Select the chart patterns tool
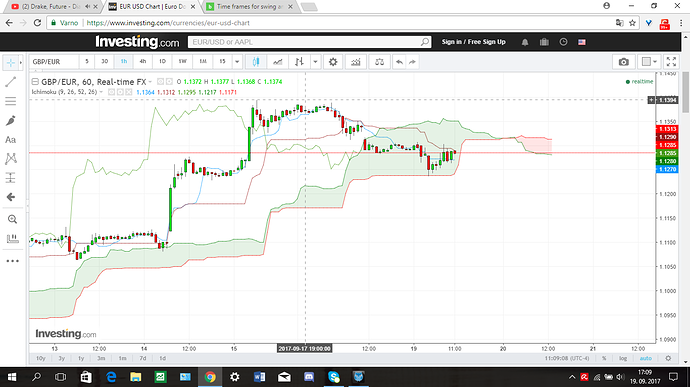Image resolution: width=690 pixels, height=387 pixels. coord(11,159)
